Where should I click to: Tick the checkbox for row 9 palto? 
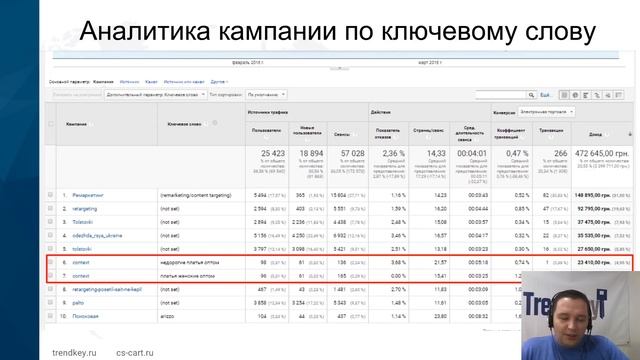(x=51, y=302)
